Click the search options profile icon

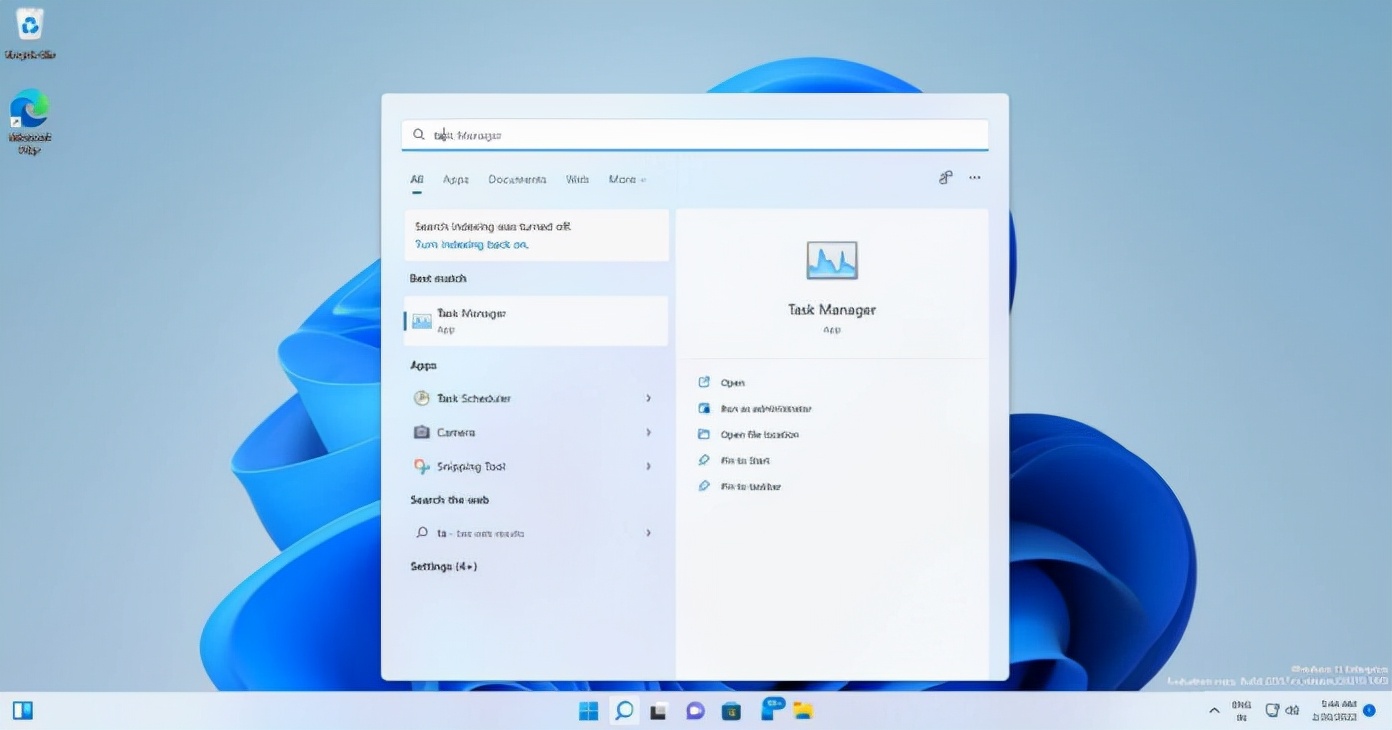coord(945,177)
